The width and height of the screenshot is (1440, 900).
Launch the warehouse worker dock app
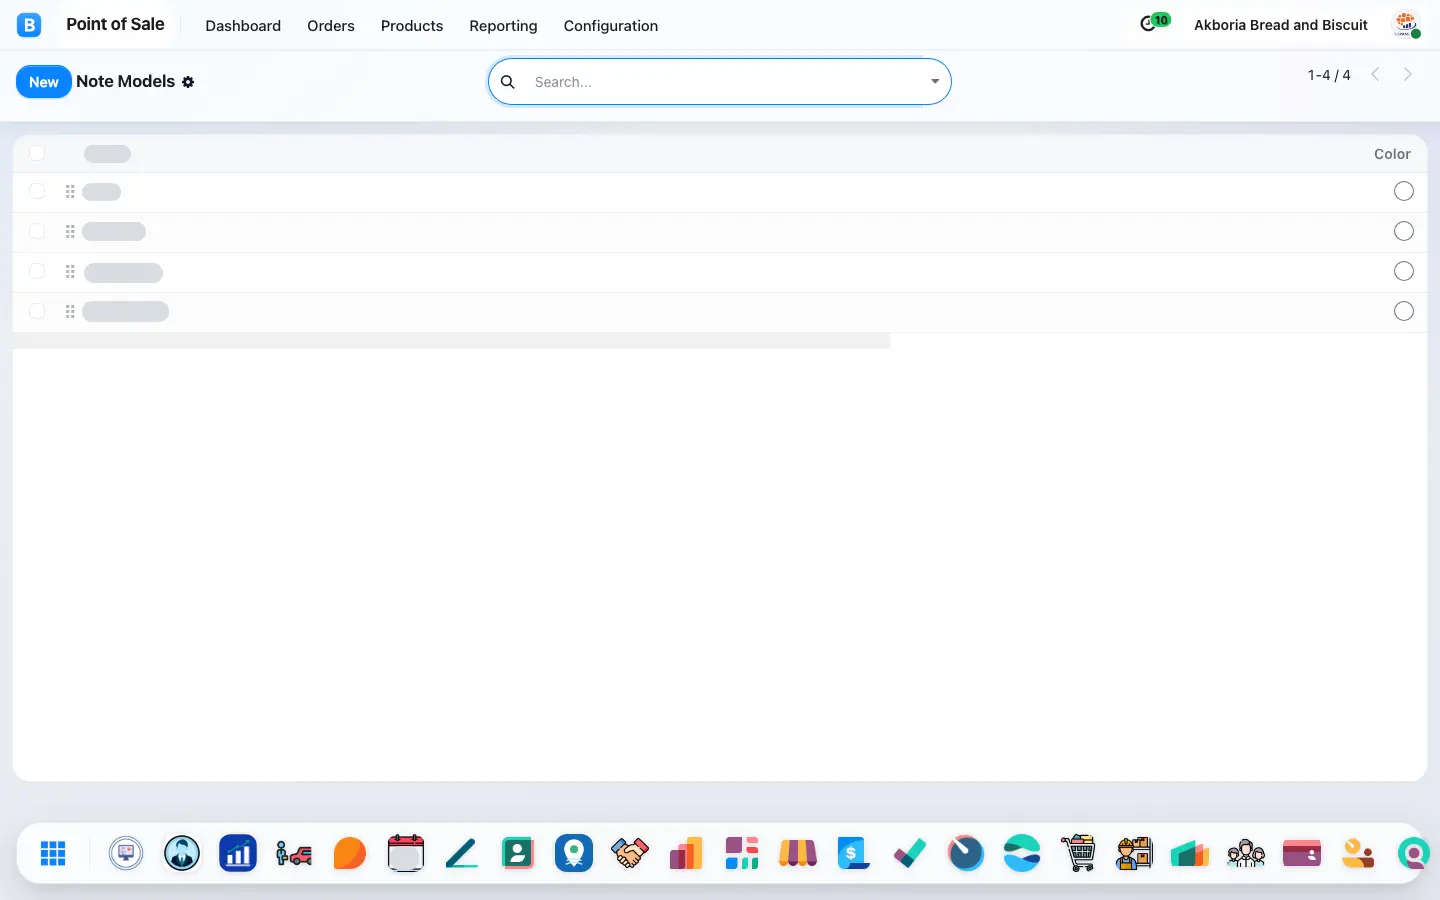click(1134, 853)
